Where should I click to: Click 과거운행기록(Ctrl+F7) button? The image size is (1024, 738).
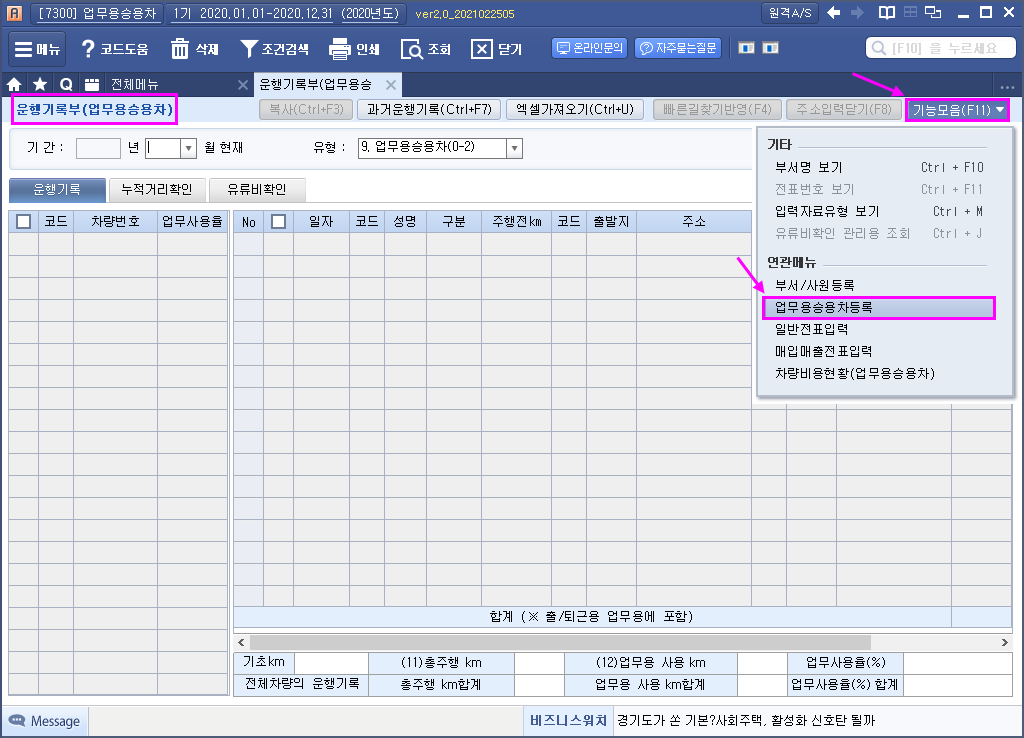click(x=429, y=110)
